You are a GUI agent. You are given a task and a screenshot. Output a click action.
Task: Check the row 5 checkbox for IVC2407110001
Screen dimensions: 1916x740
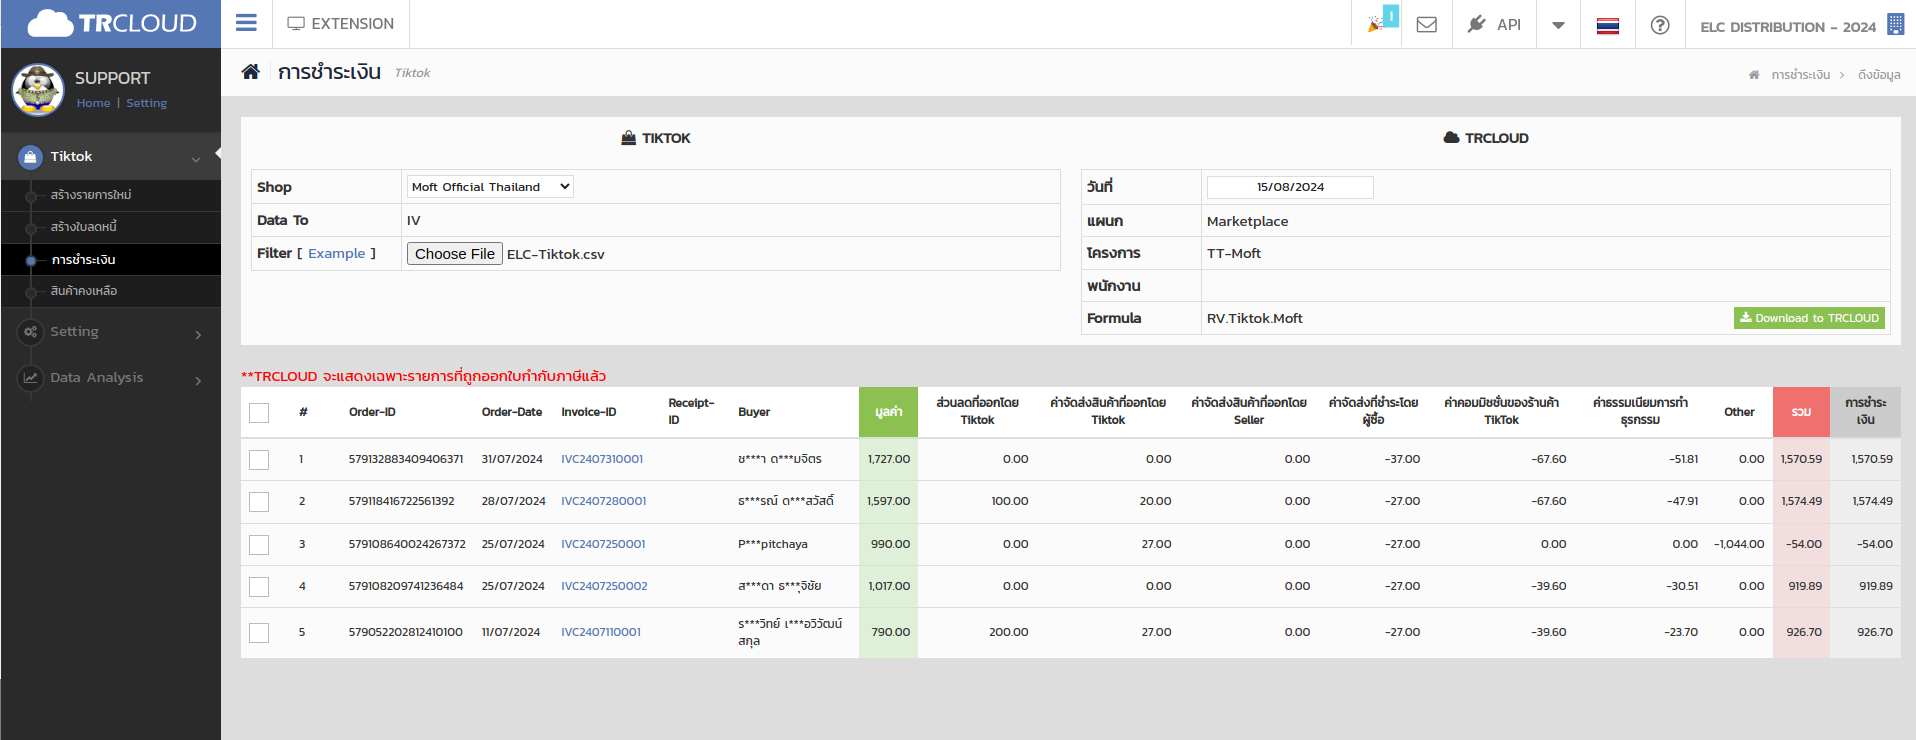259,633
